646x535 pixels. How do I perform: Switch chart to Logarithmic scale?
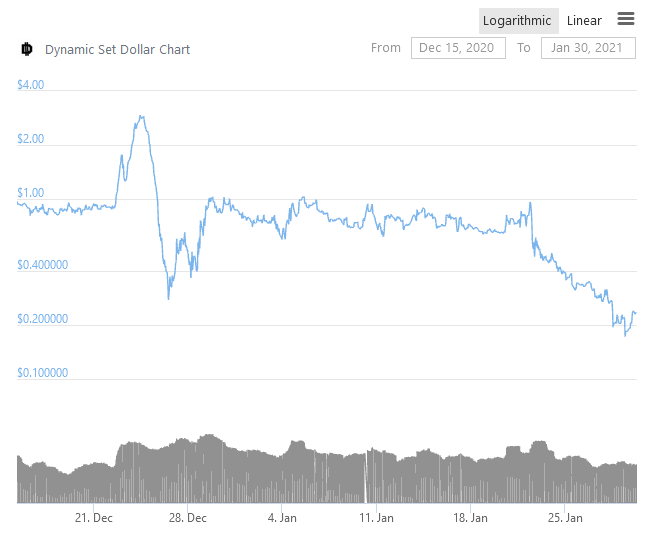pyautogui.click(x=517, y=21)
